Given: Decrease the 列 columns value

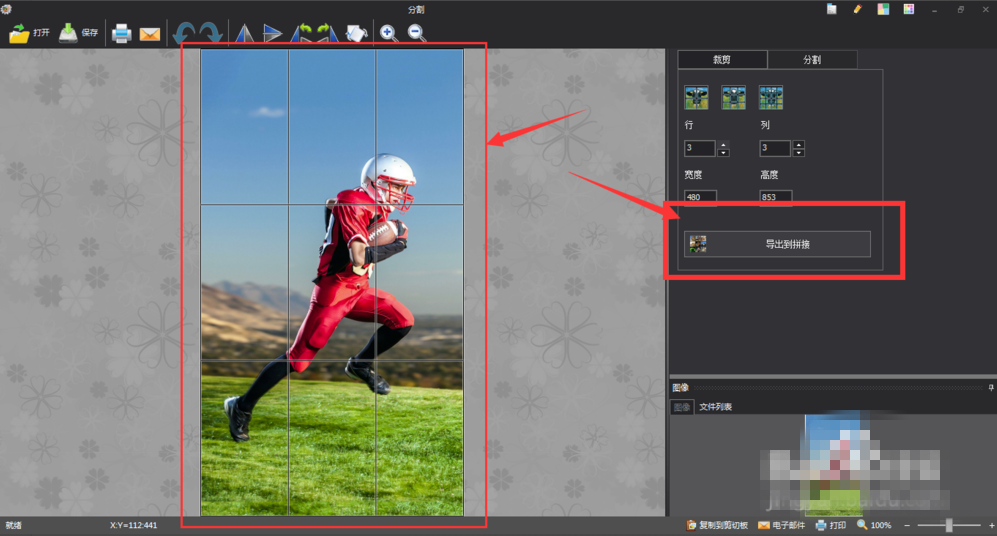Looking at the screenshot, I should (799, 153).
